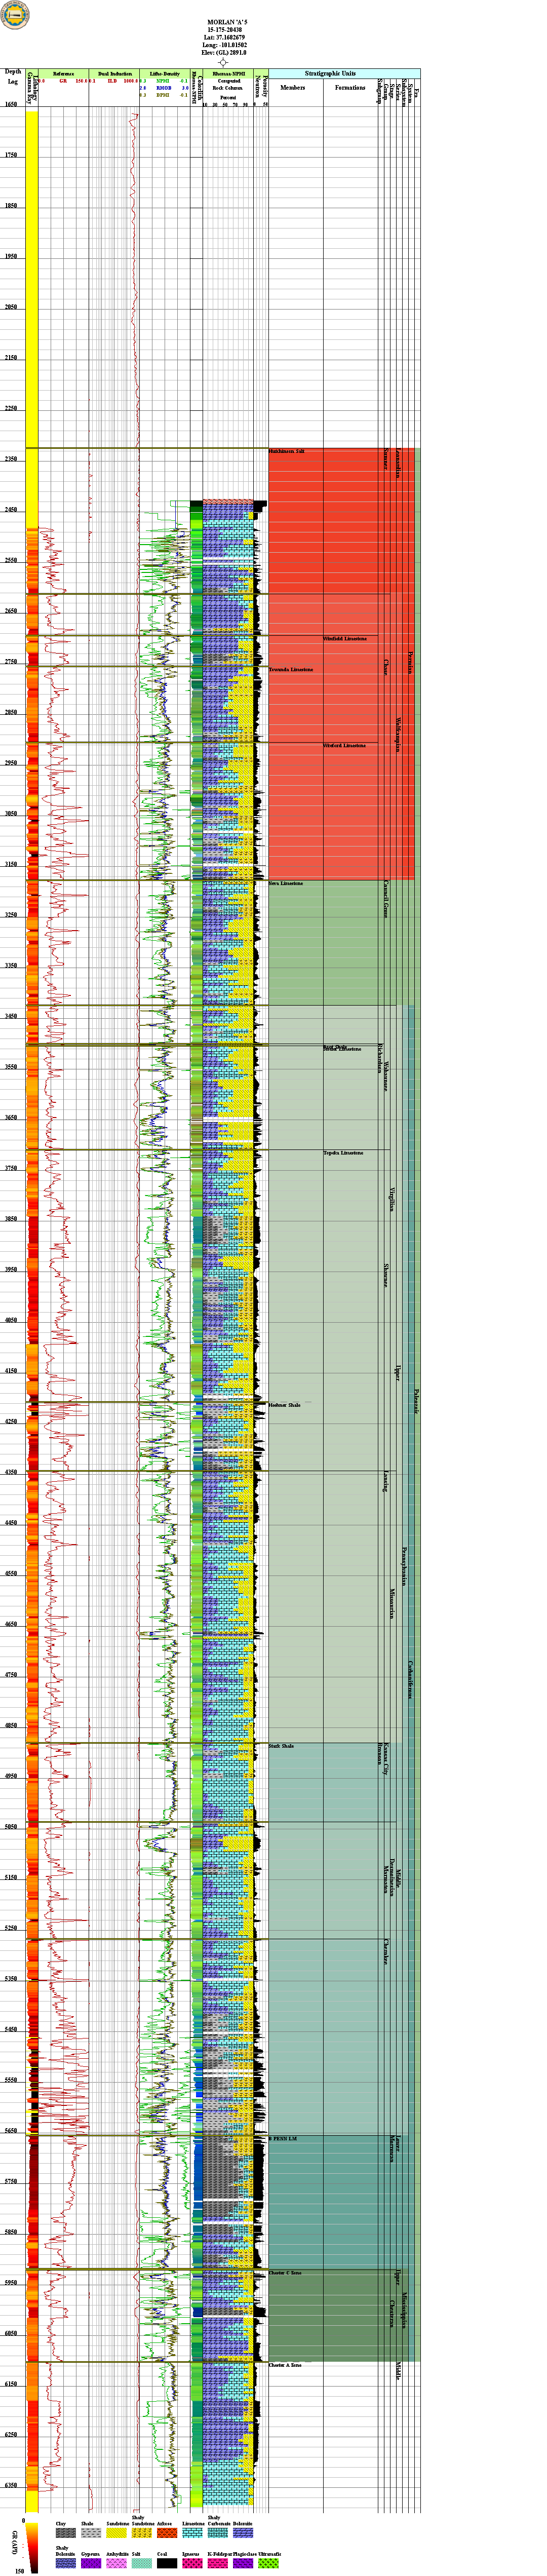
Task: Click the Wreford Limestone formation label
Action: coord(345,745)
